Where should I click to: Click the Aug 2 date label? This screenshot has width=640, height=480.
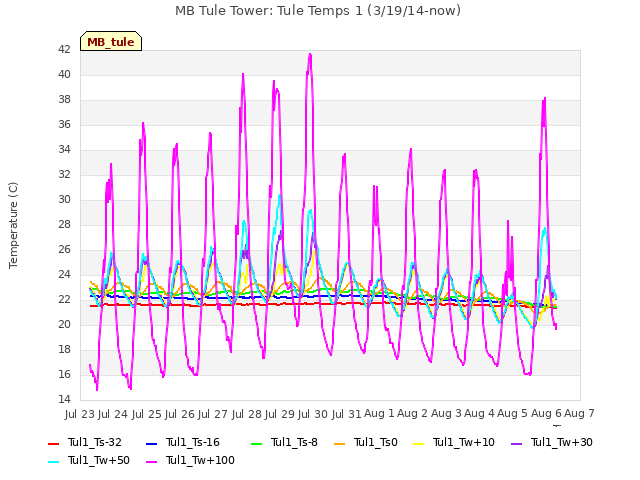(412, 414)
